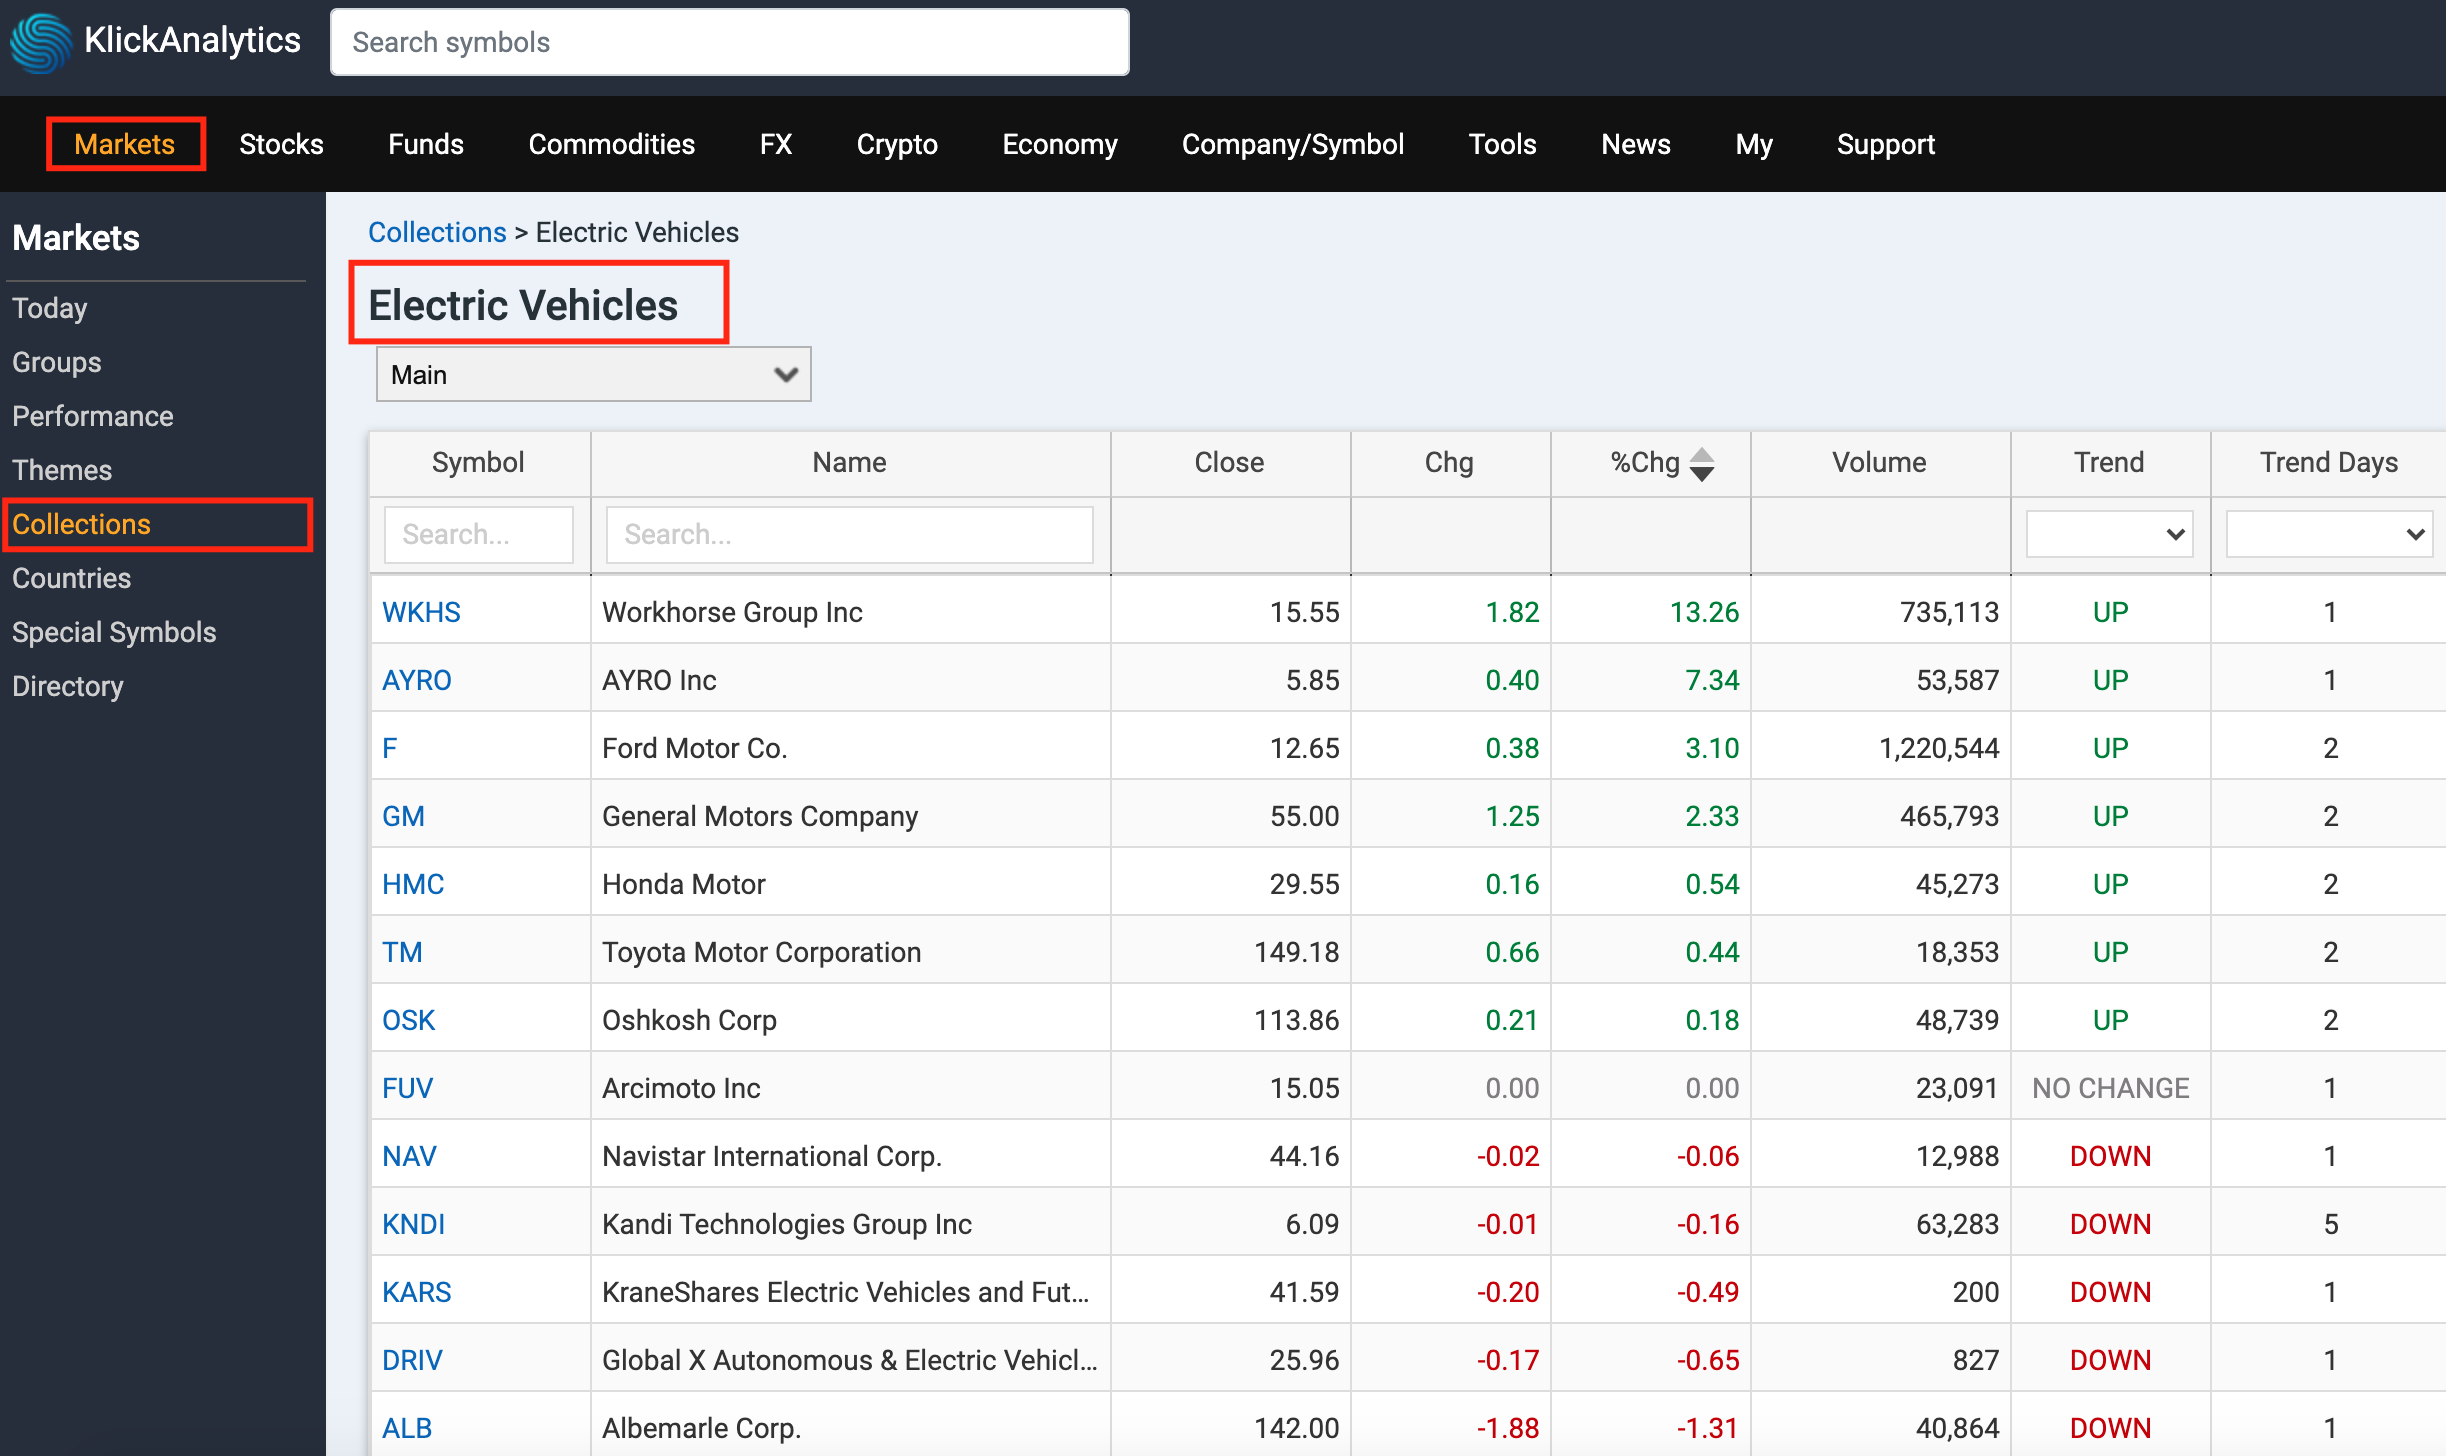2446x1456 pixels.
Task: Select Collections in the sidebar
Action: point(82,524)
